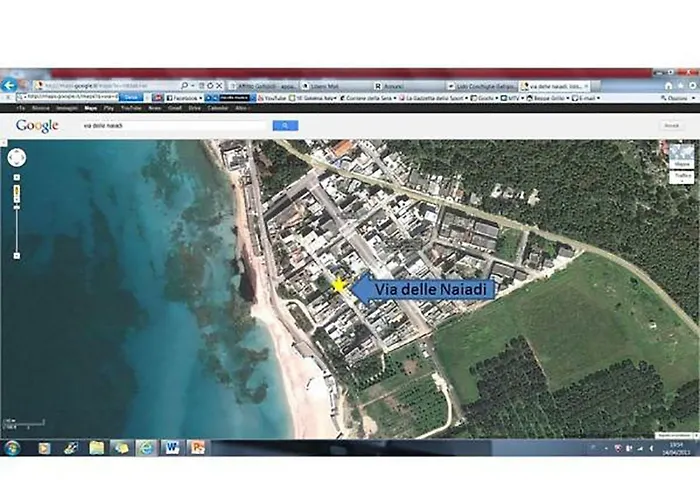Screen dimensions: 700x500
Task: Select the Maps item in Google bar
Action: tap(90, 107)
